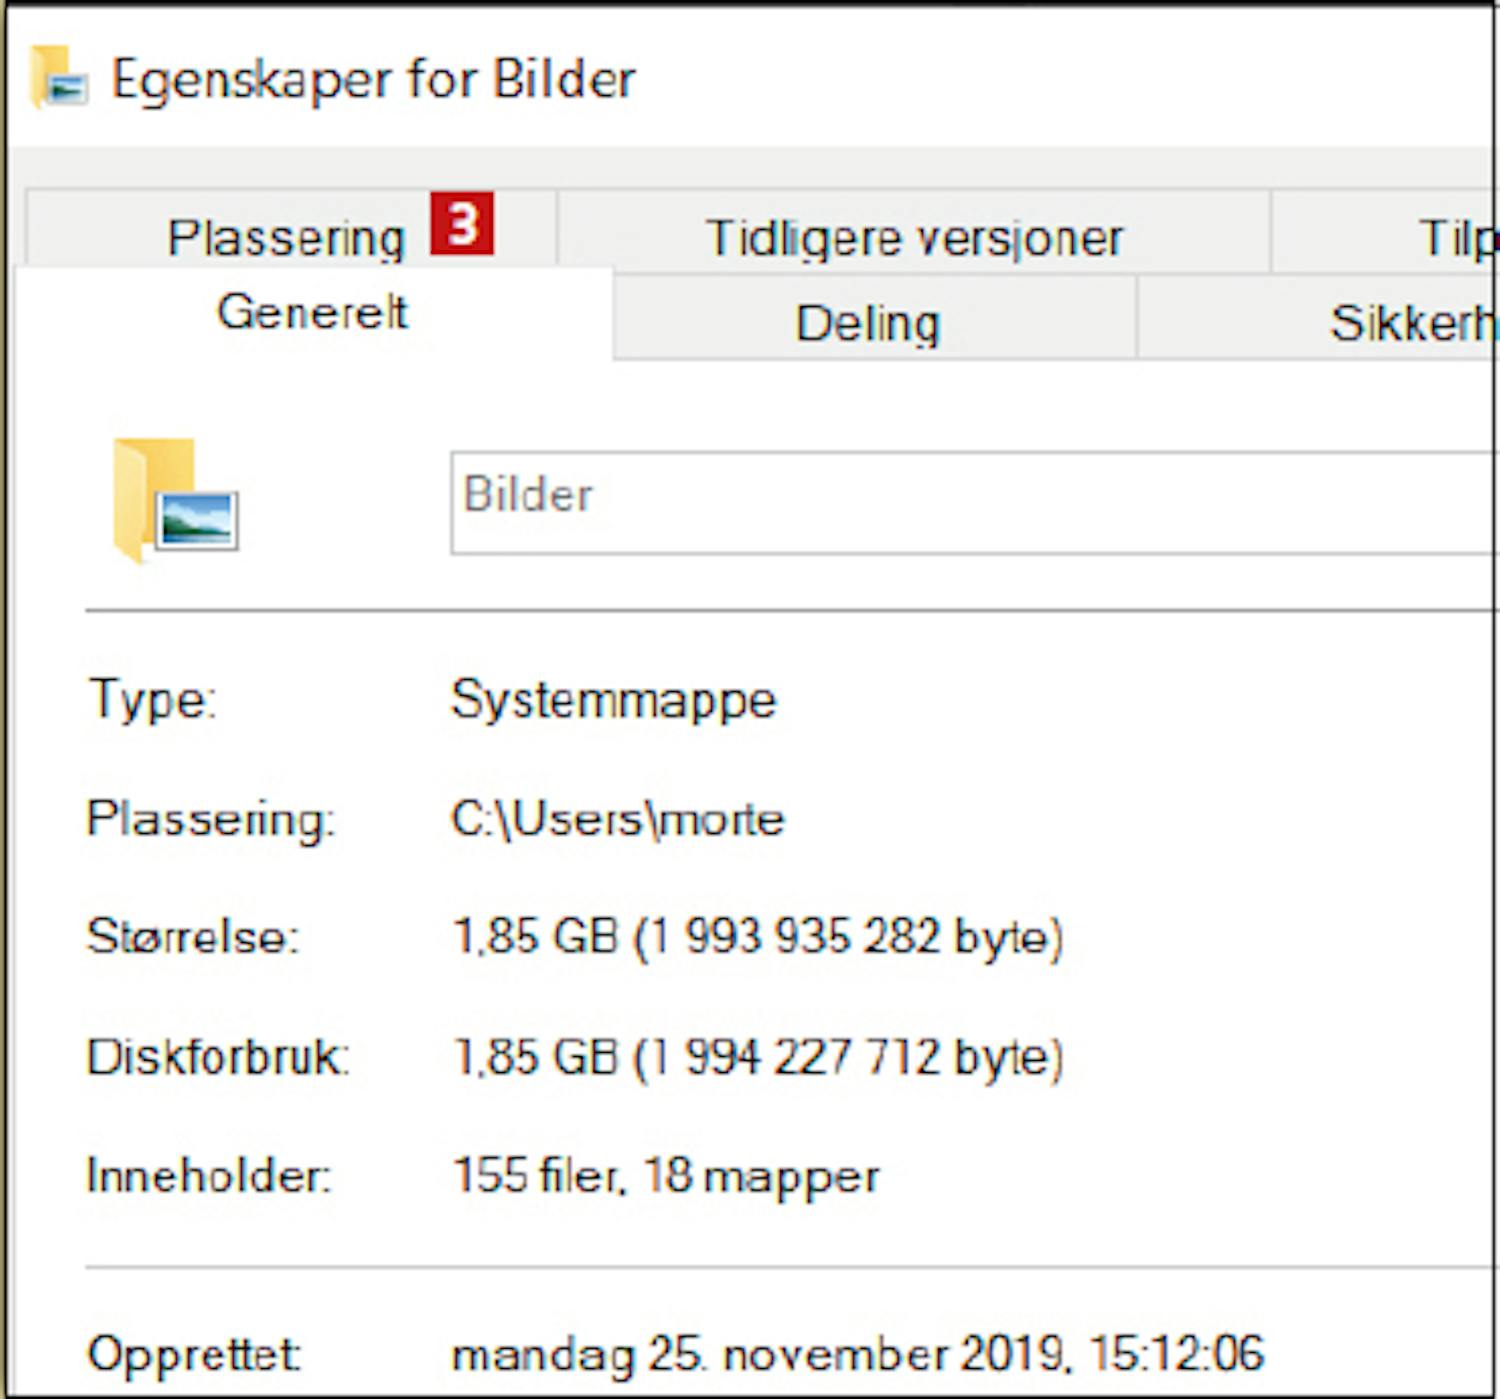This screenshot has height=1399, width=1500.
Task: Switch to the partially visible Sikkerhet tab
Action: pos(1412,323)
